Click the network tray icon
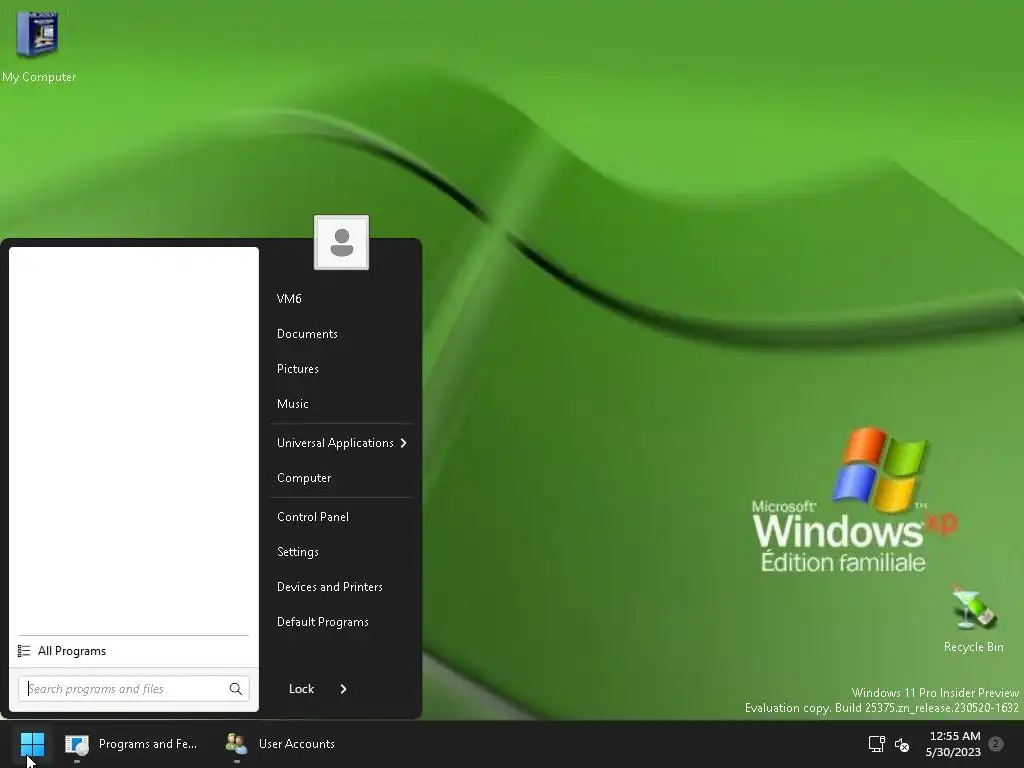The image size is (1024, 768). pos(876,744)
